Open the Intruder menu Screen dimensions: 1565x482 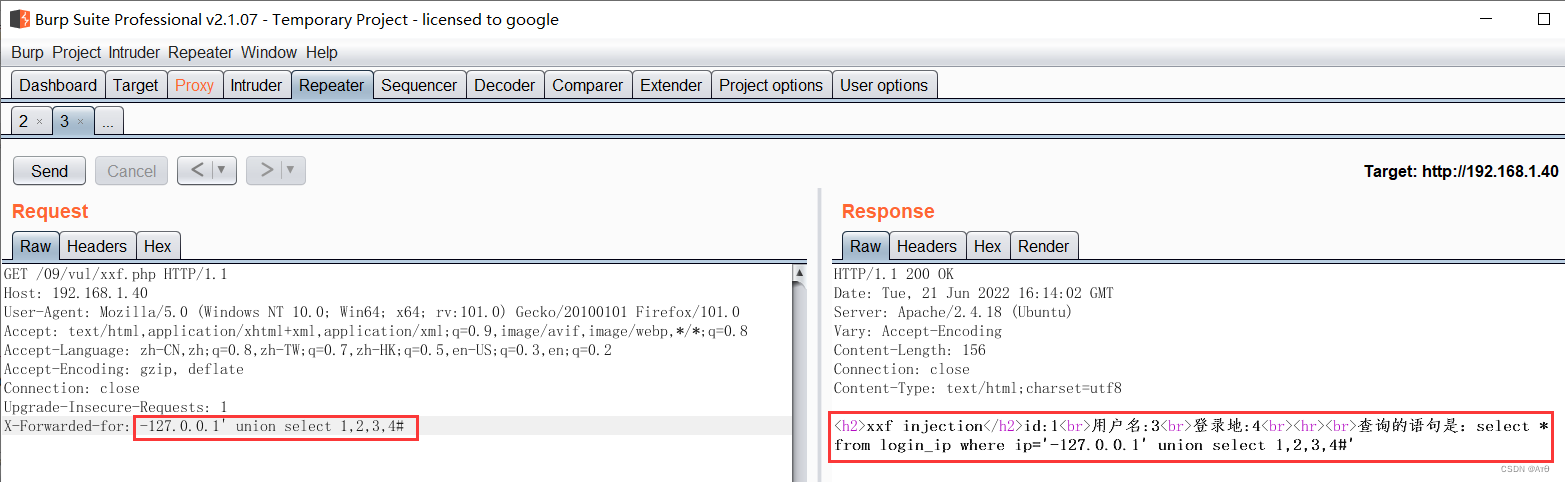tap(134, 52)
